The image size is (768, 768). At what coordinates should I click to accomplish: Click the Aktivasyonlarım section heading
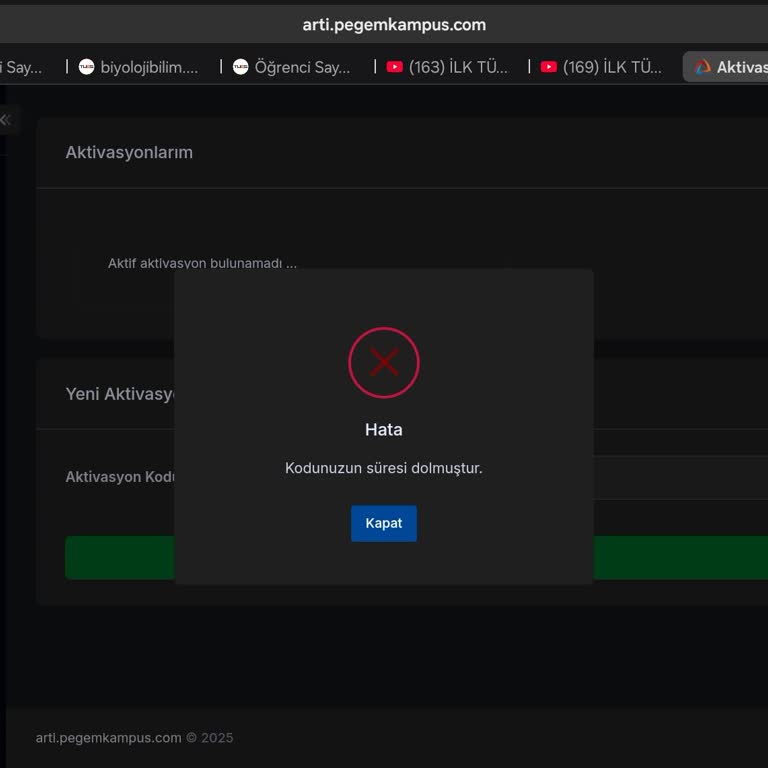pyautogui.click(x=129, y=152)
